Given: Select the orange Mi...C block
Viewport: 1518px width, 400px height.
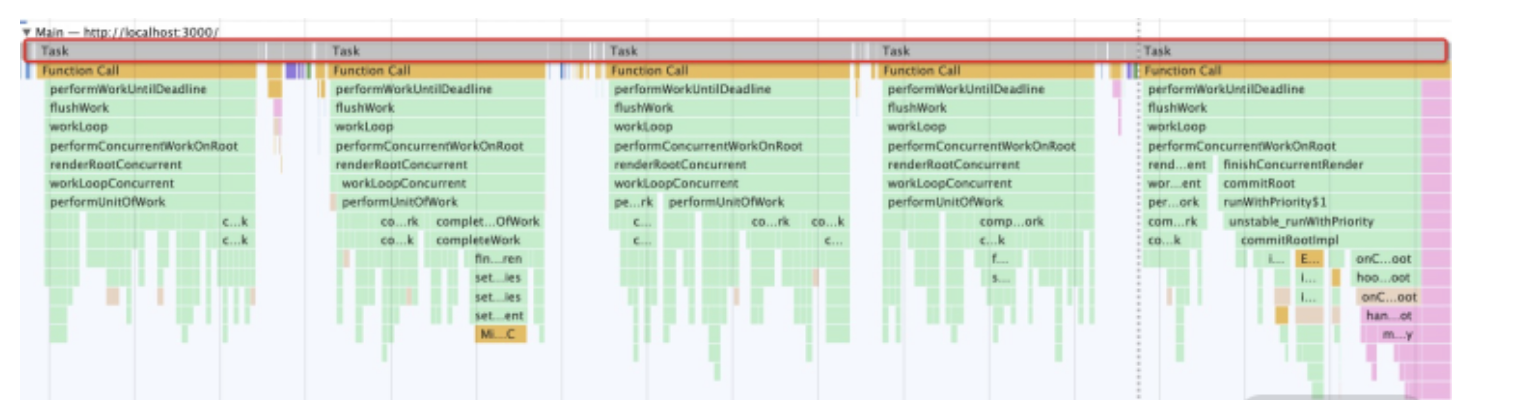Looking at the screenshot, I should click(x=498, y=335).
